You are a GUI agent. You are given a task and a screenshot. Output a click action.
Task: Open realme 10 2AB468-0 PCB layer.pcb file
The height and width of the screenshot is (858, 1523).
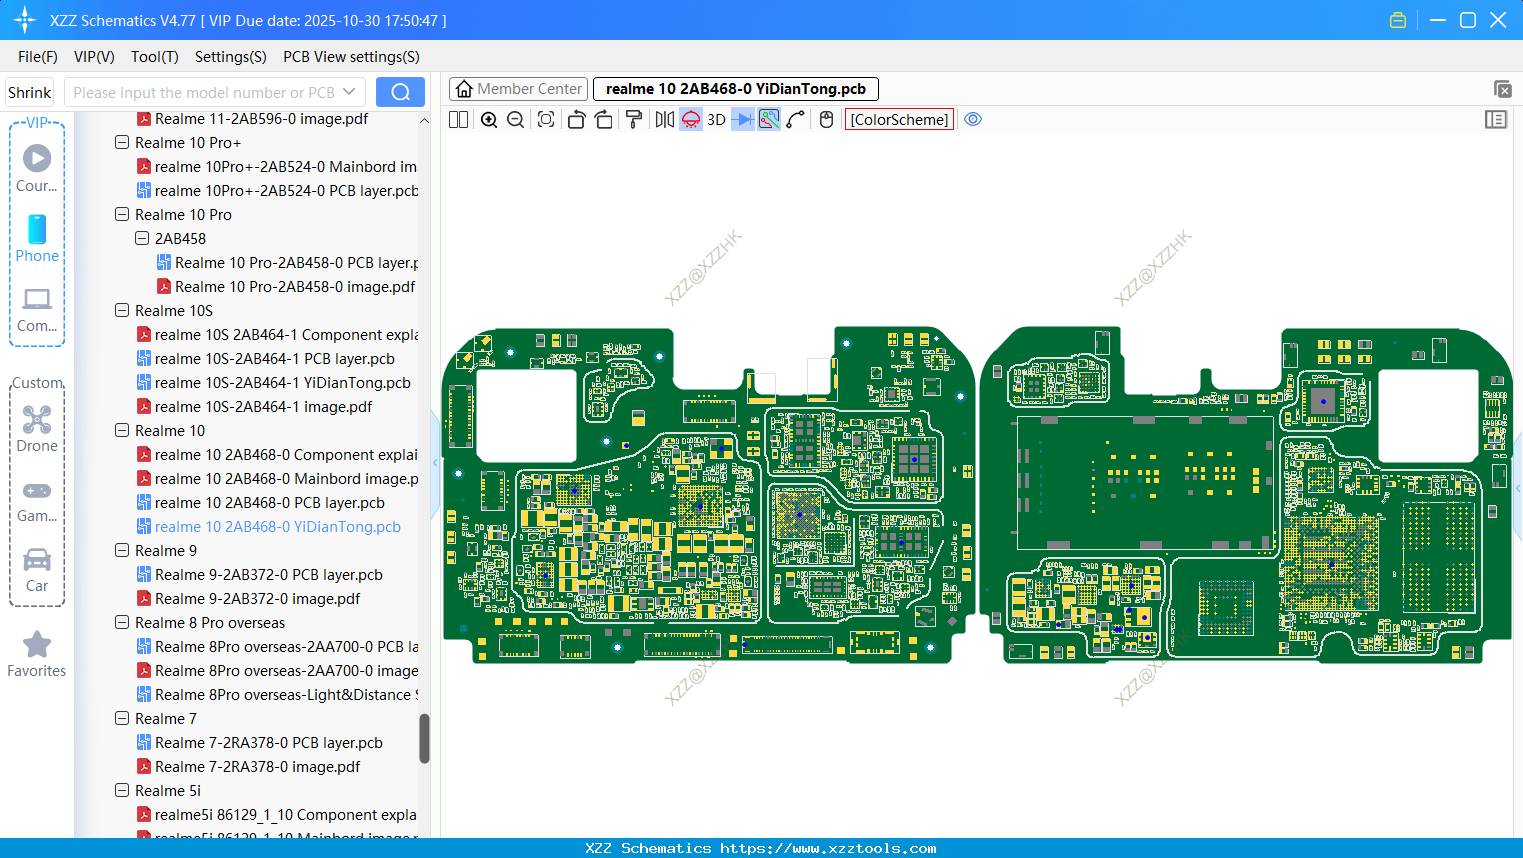[269, 503]
